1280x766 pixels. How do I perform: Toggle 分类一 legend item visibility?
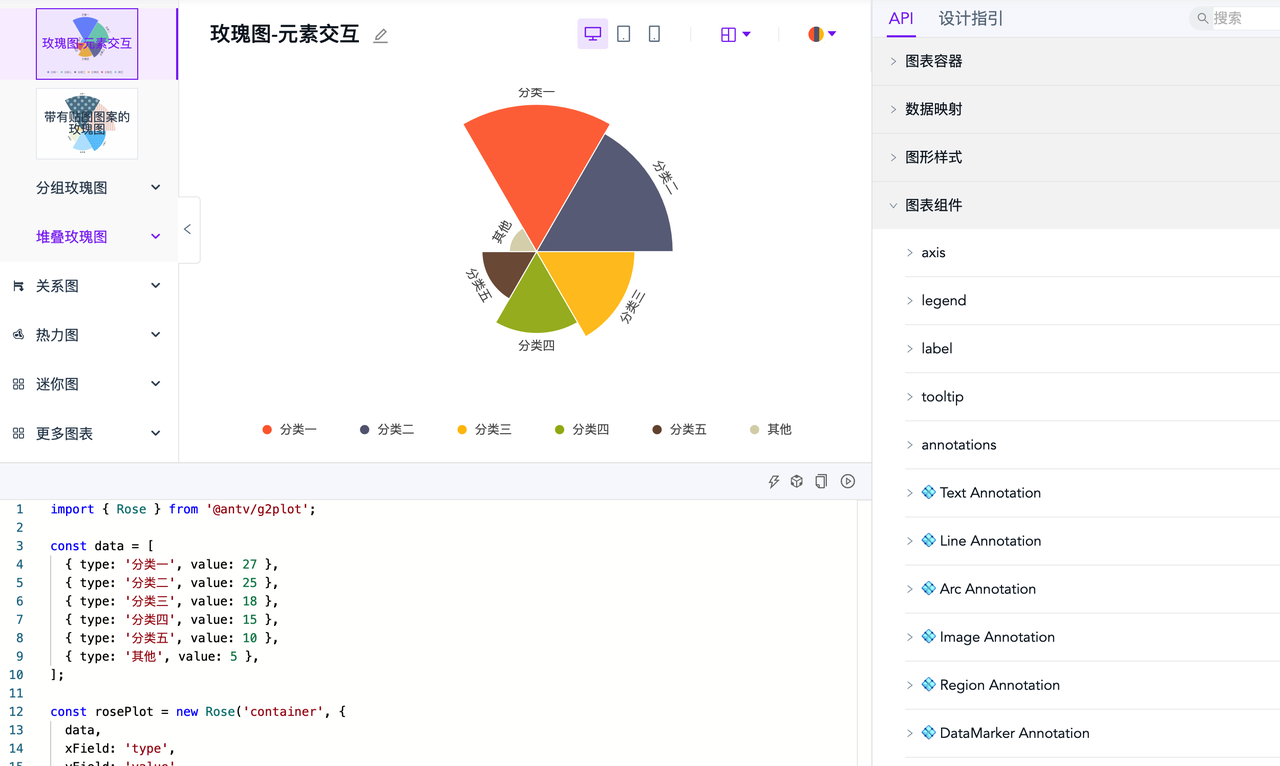click(289, 429)
